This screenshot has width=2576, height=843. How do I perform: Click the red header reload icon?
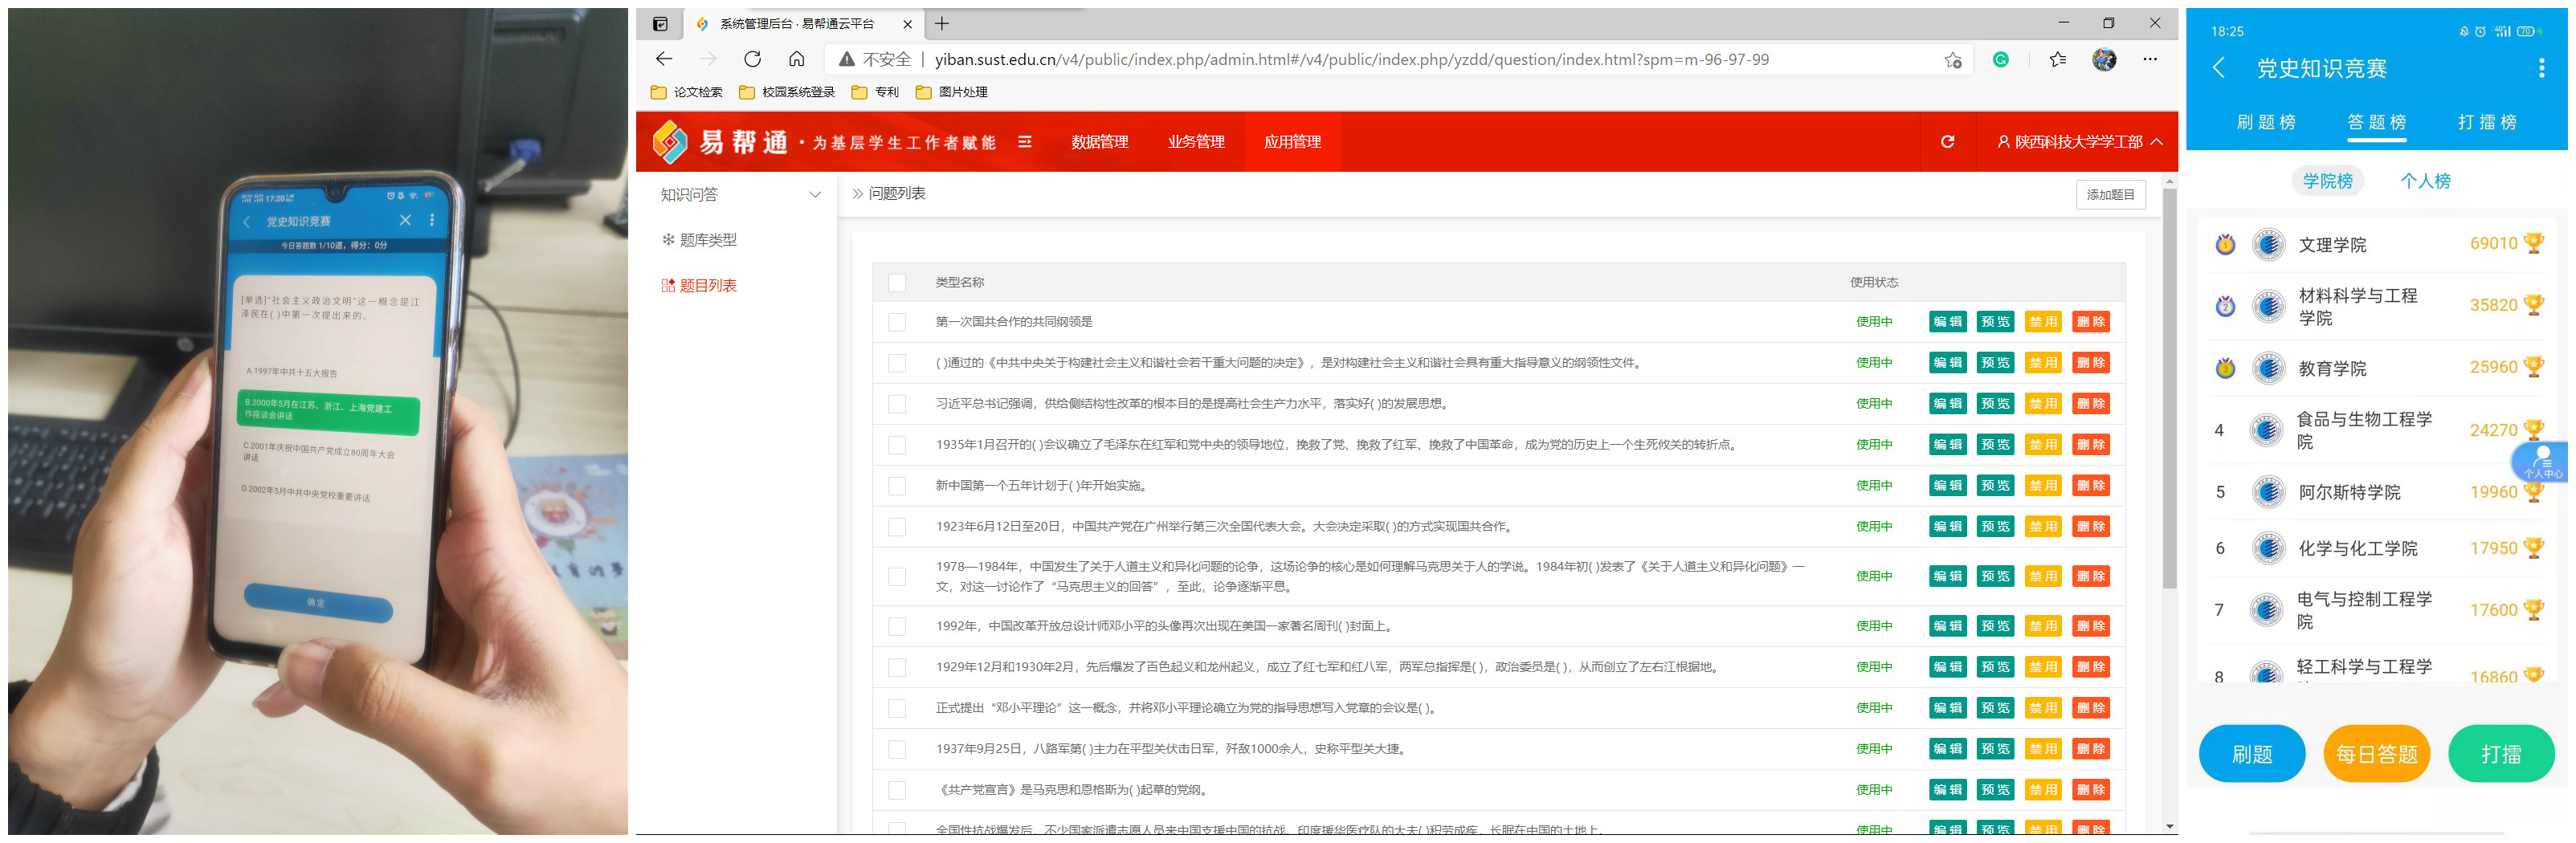pos(1946,142)
